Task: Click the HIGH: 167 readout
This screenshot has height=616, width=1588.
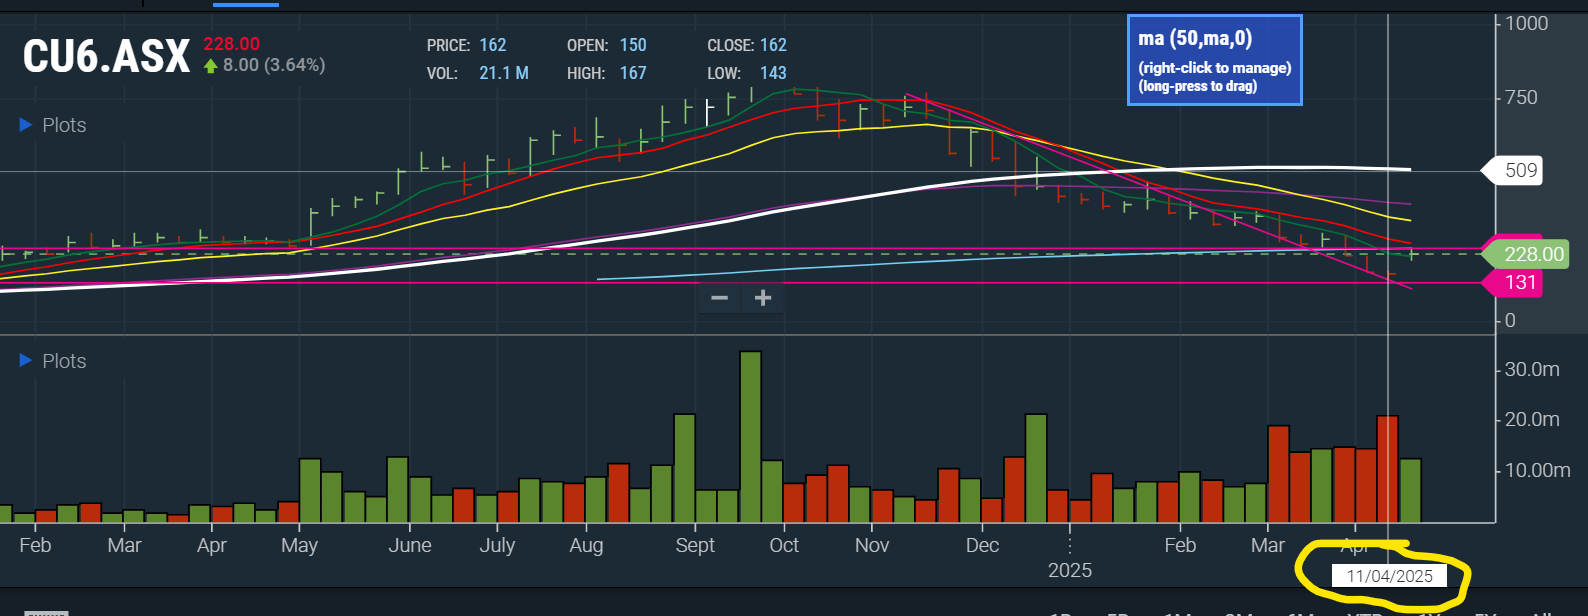Action: click(606, 73)
